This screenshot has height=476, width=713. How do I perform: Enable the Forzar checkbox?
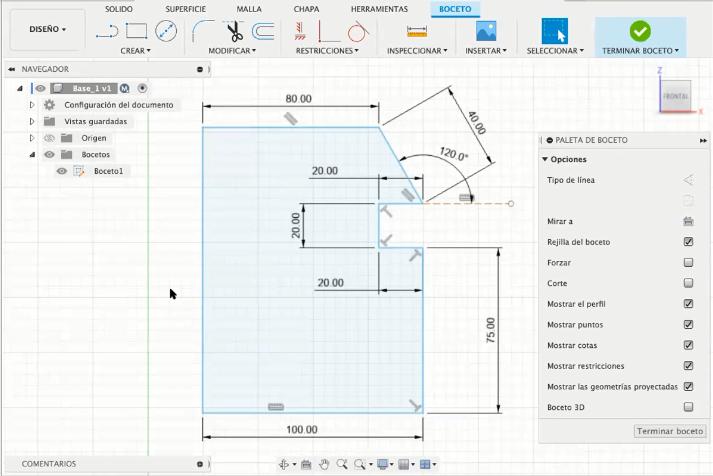[688, 262]
